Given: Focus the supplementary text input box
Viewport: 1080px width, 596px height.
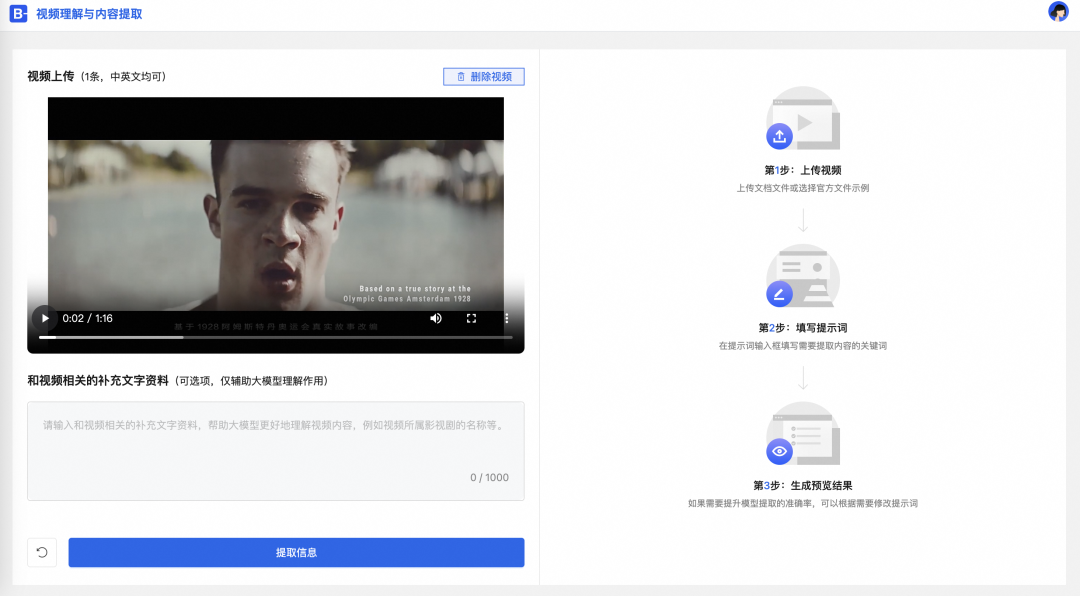Looking at the screenshot, I should [x=276, y=451].
